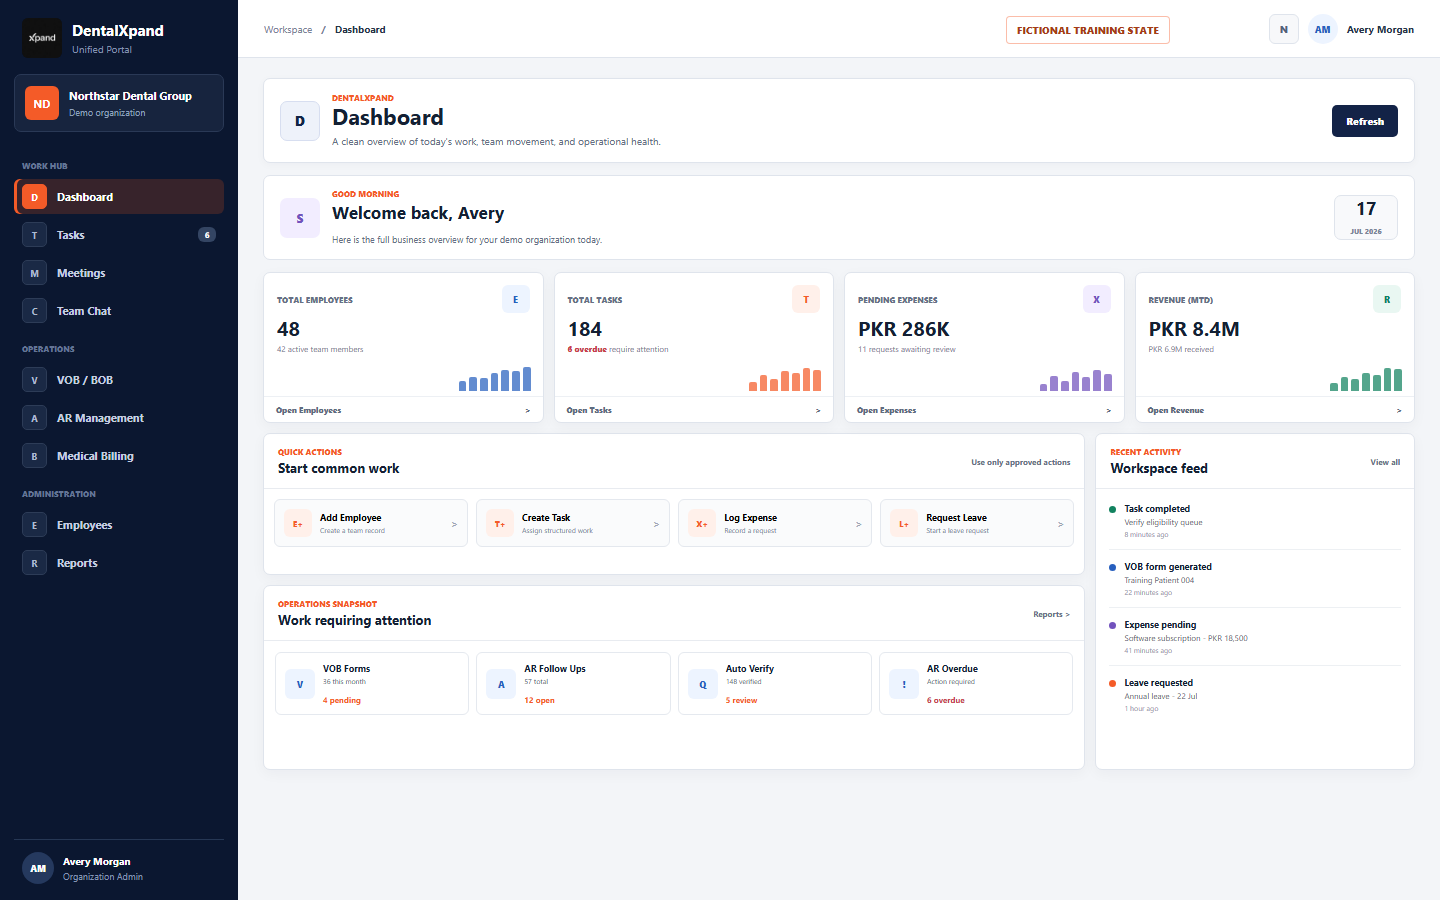Click the Tasks badge showing 6
The width and height of the screenshot is (1440, 900).
(207, 235)
